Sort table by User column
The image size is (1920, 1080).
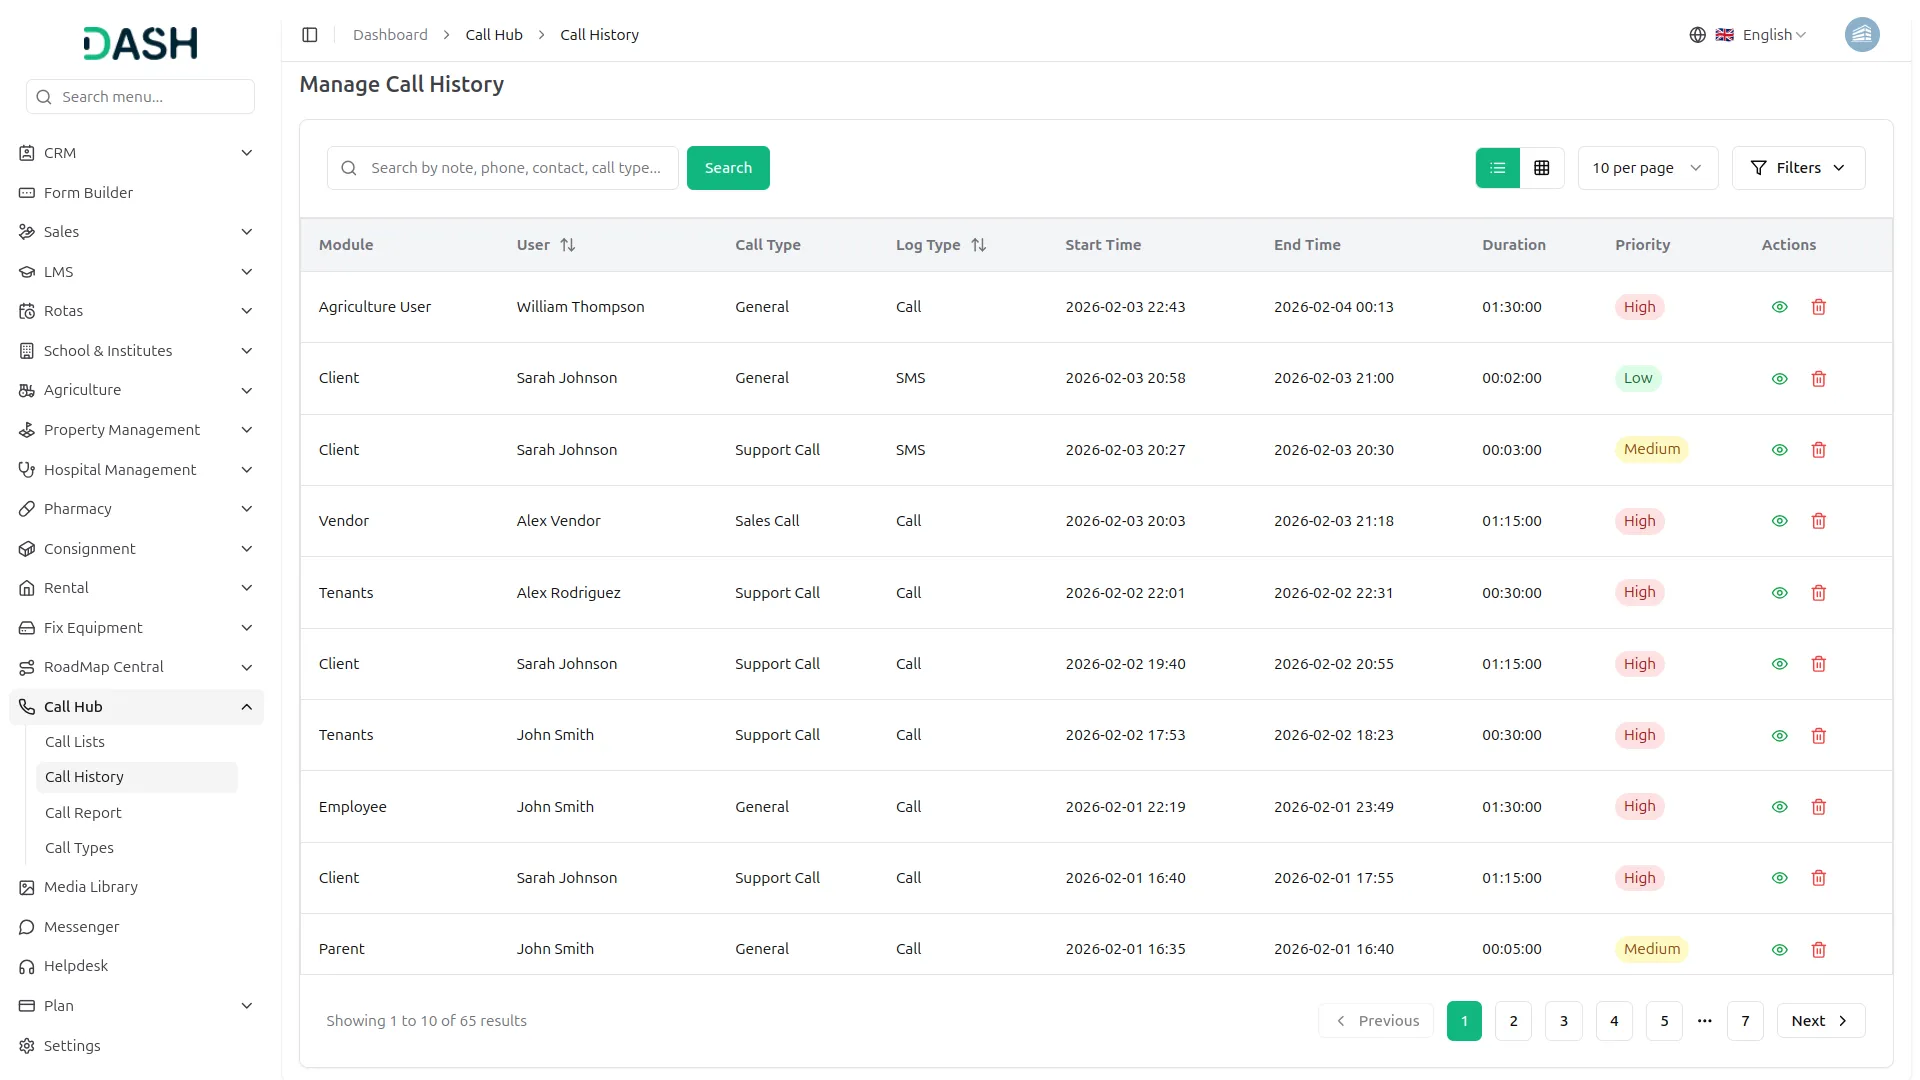567,245
